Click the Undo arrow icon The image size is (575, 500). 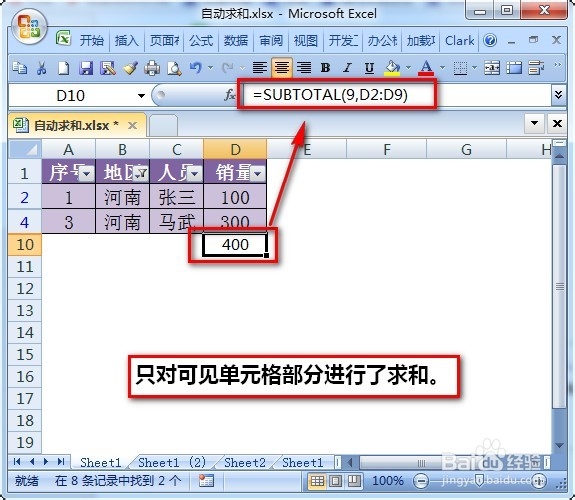196,68
